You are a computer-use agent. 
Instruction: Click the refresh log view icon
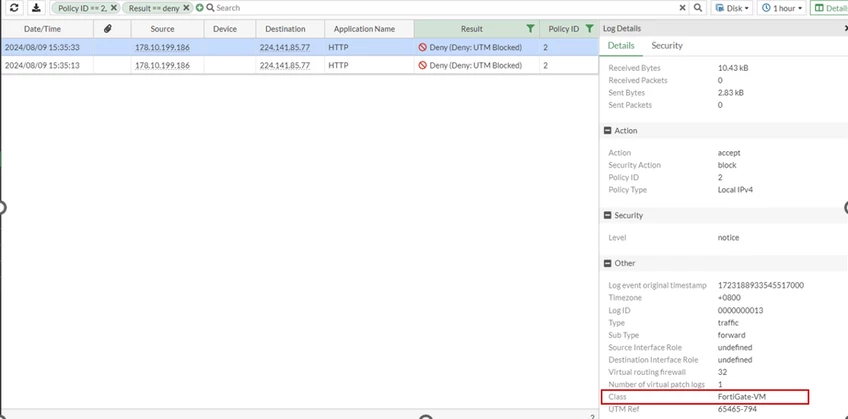pyautogui.click(x=14, y=8)
